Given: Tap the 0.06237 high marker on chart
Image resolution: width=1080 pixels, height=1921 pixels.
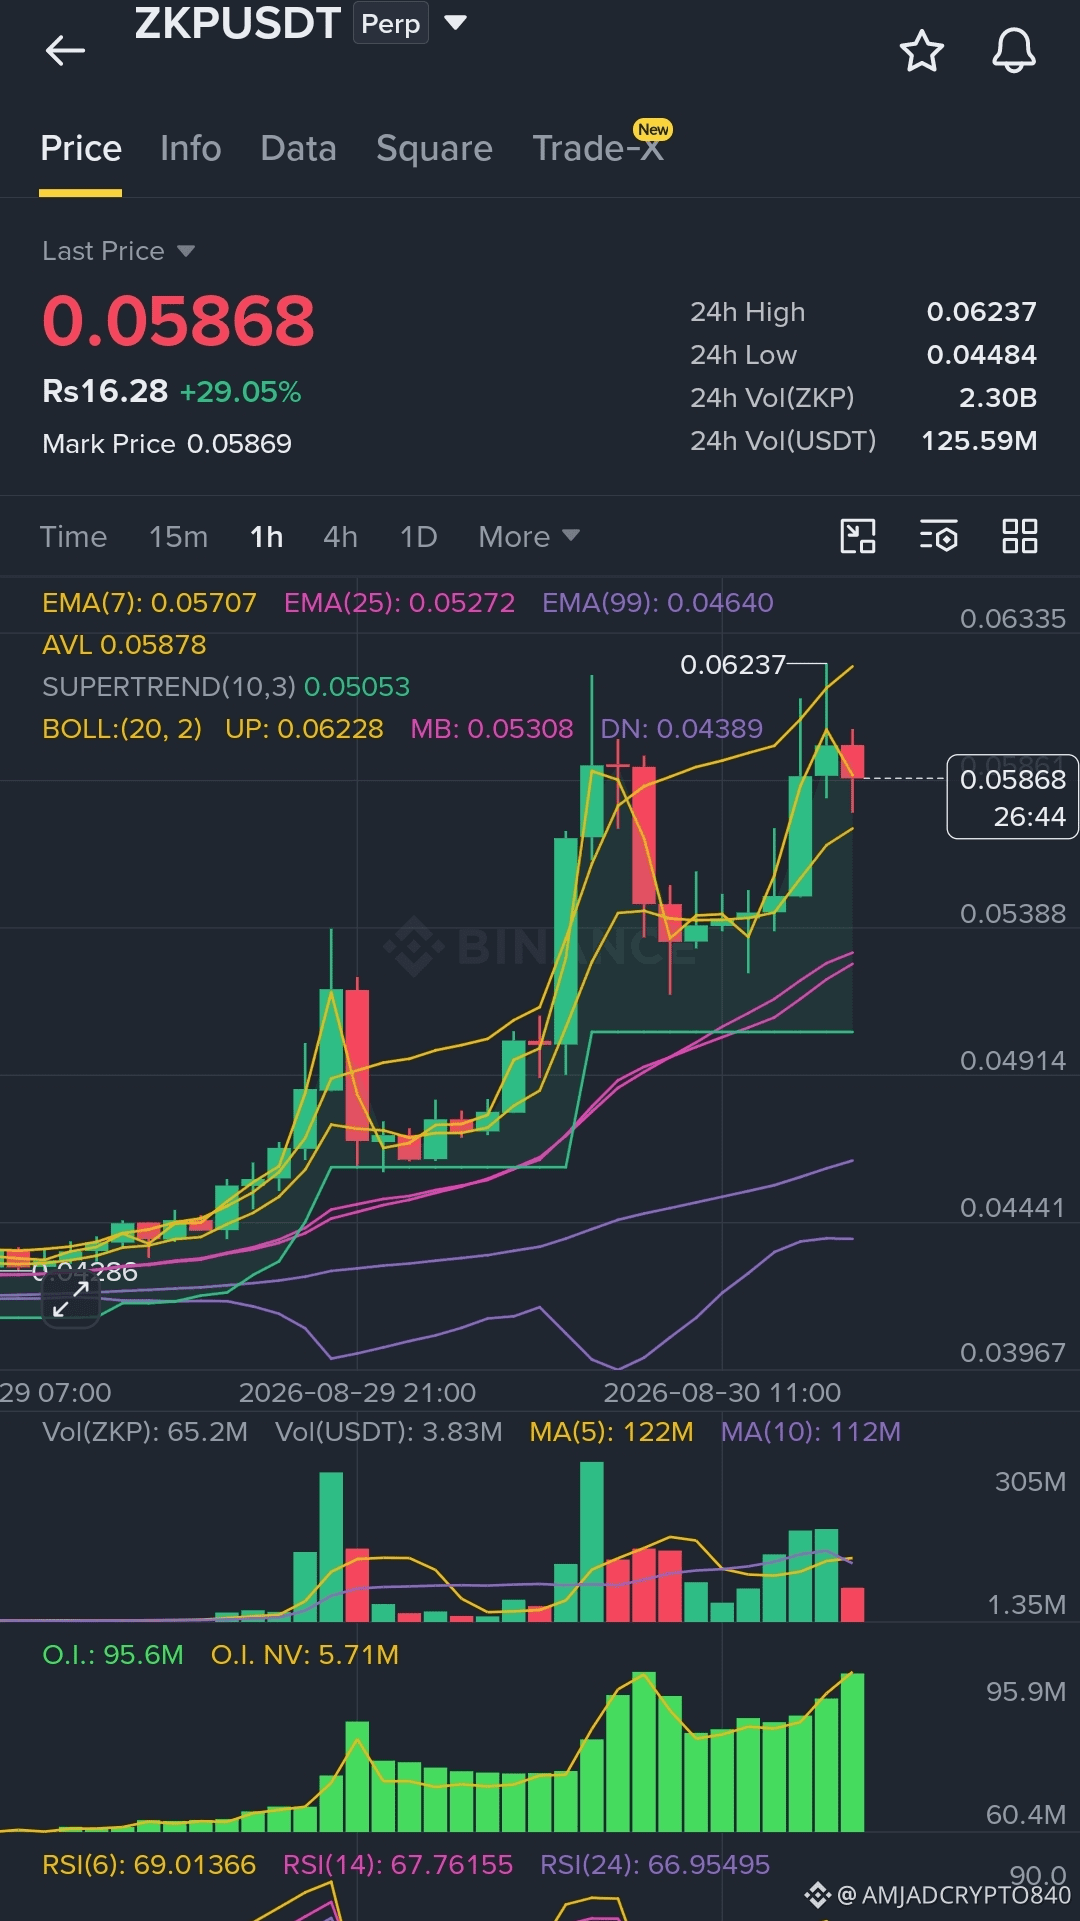Looking at the screenshot, I should click(733, 665).
